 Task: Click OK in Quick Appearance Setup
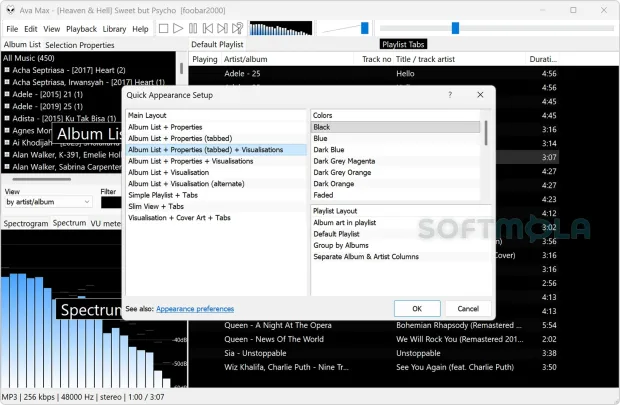coord(417,308)
